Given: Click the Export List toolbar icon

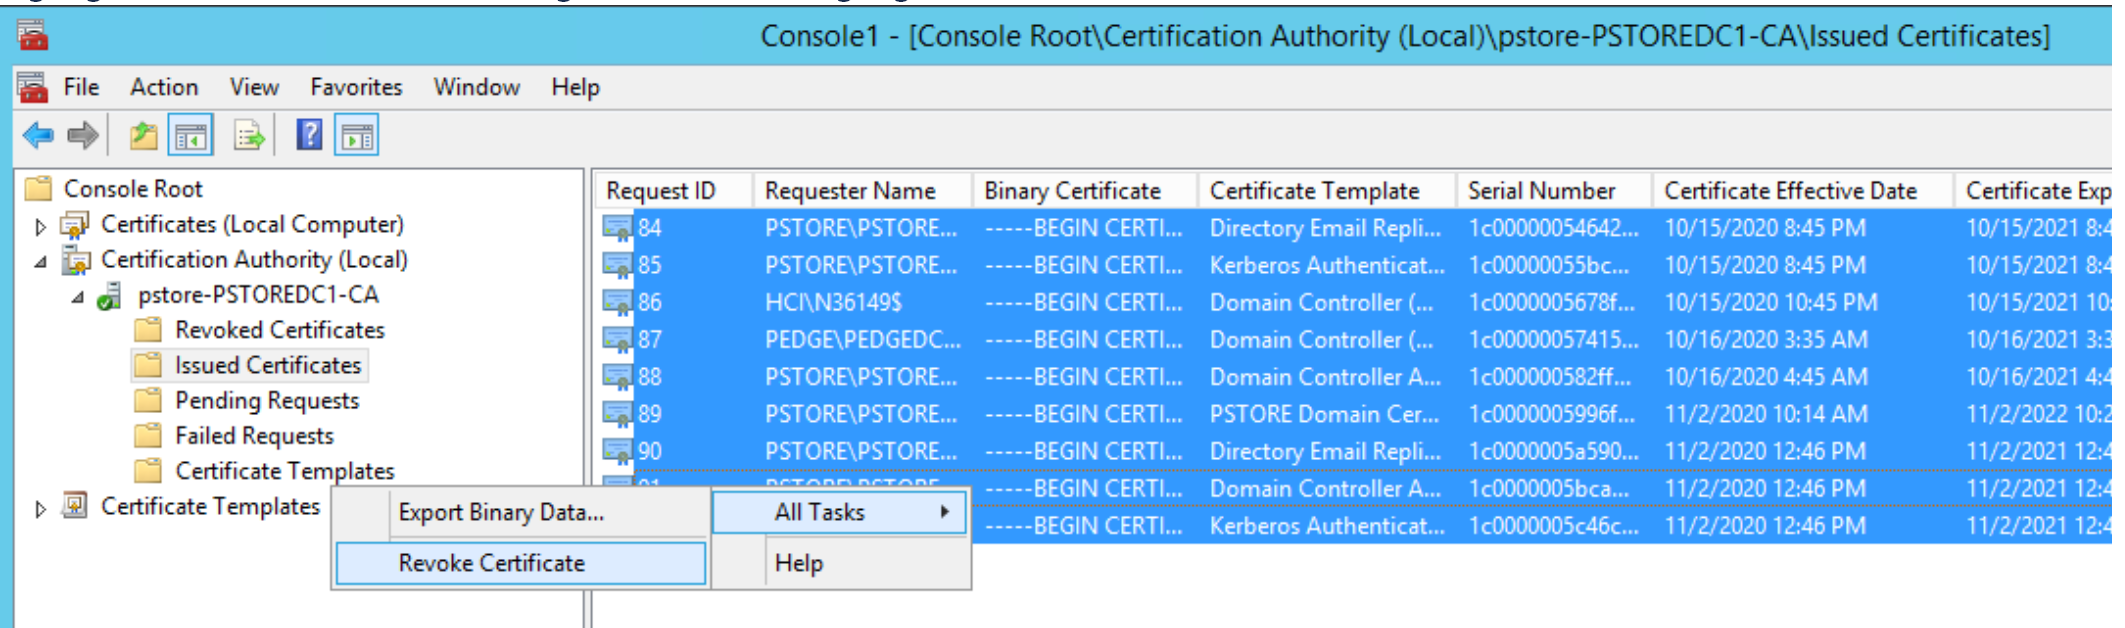Looking at the screenshot, I should 248,135.
